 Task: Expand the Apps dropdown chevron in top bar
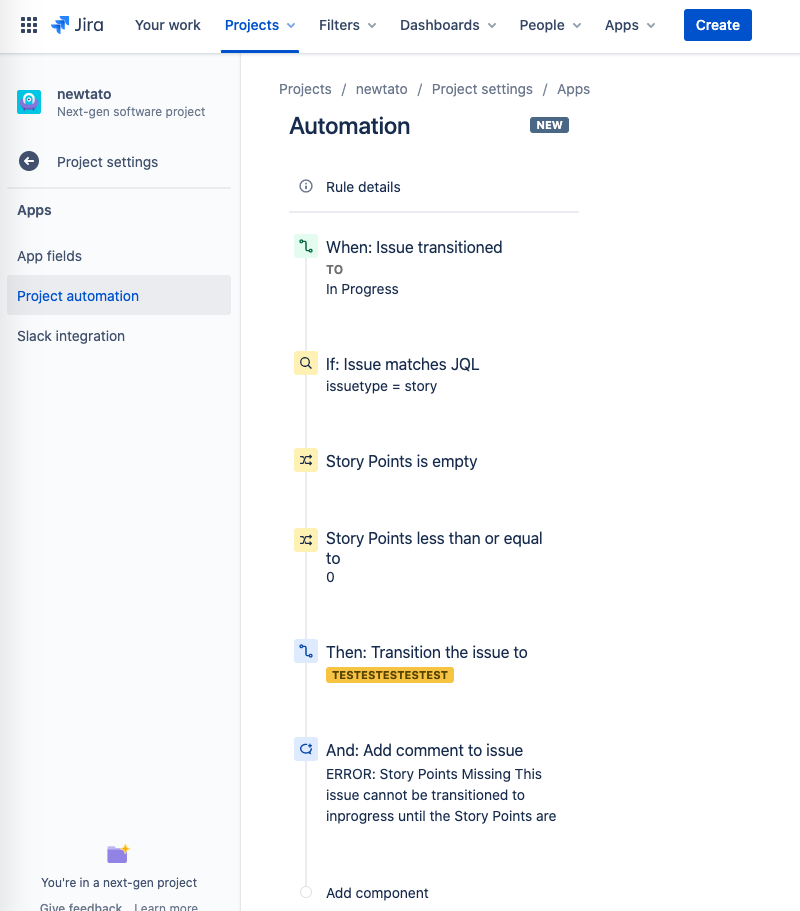coord(651,26)
